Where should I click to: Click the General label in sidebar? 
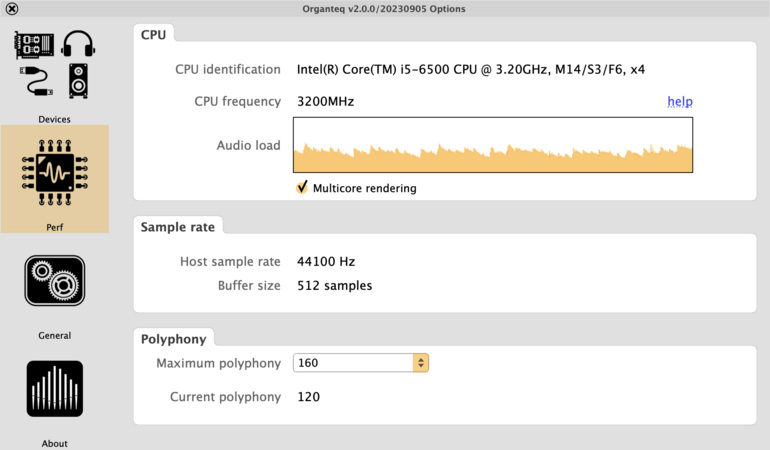click(55, 336)
